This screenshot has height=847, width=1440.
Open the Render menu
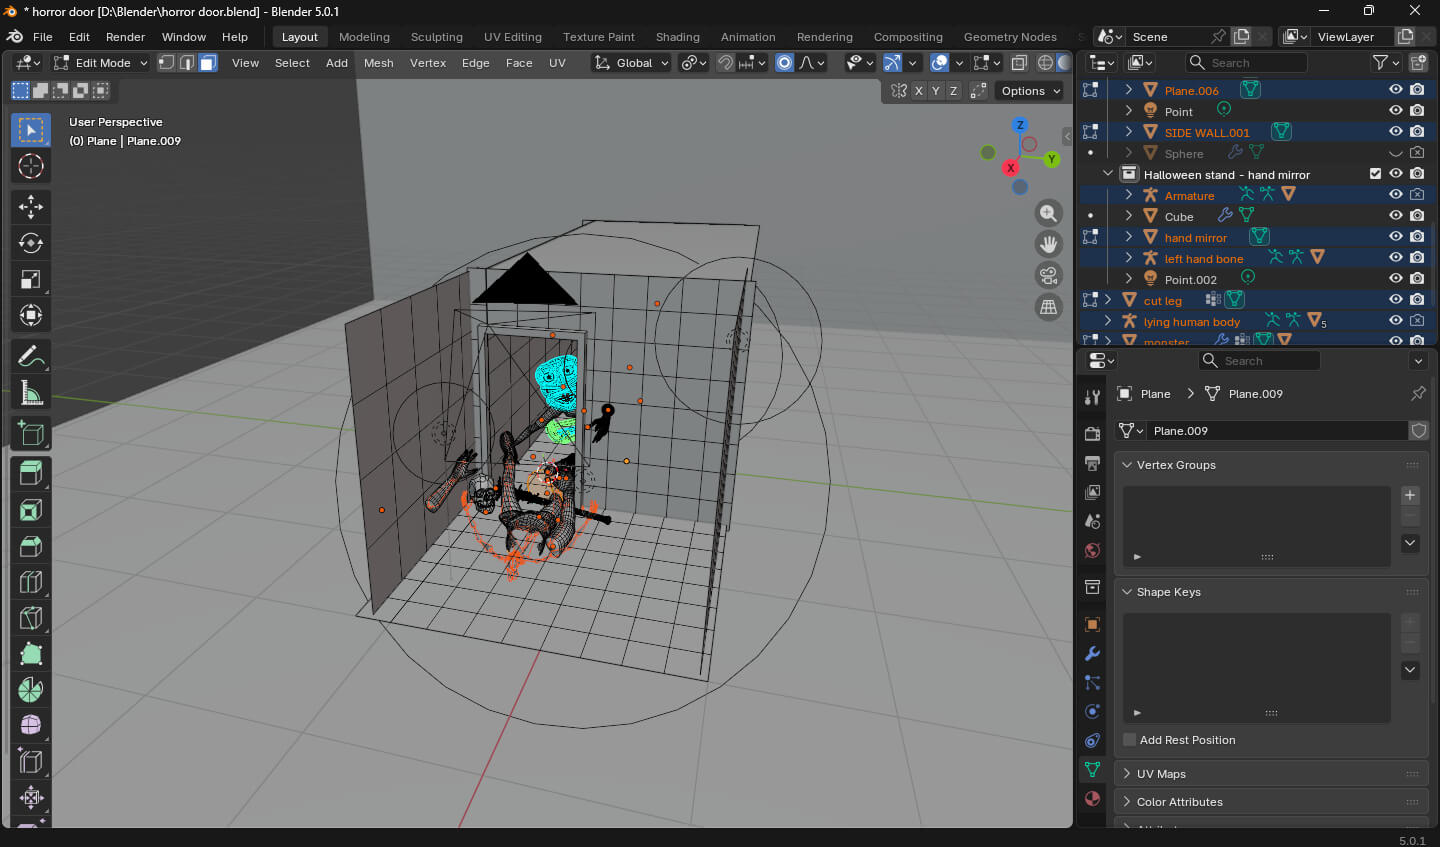click(125, 37)
